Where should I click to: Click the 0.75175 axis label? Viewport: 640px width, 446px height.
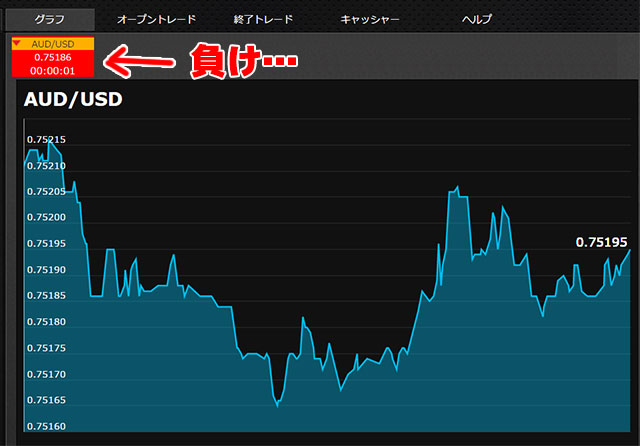click(x=46, y=348)
